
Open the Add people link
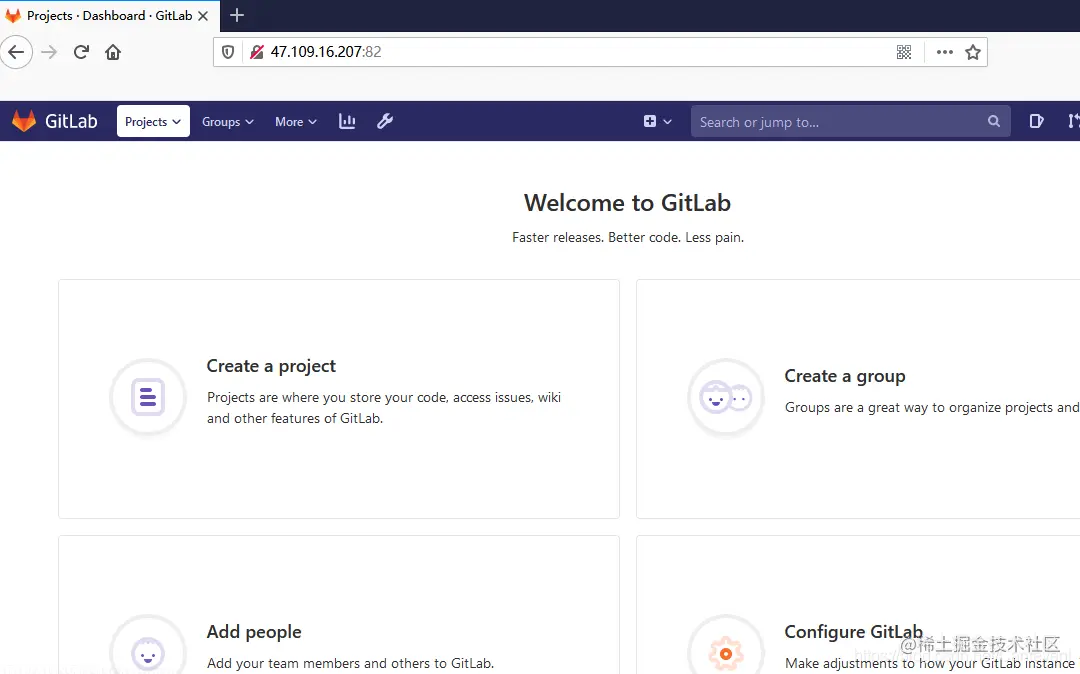pyautogui.click(x=254, y=632)
